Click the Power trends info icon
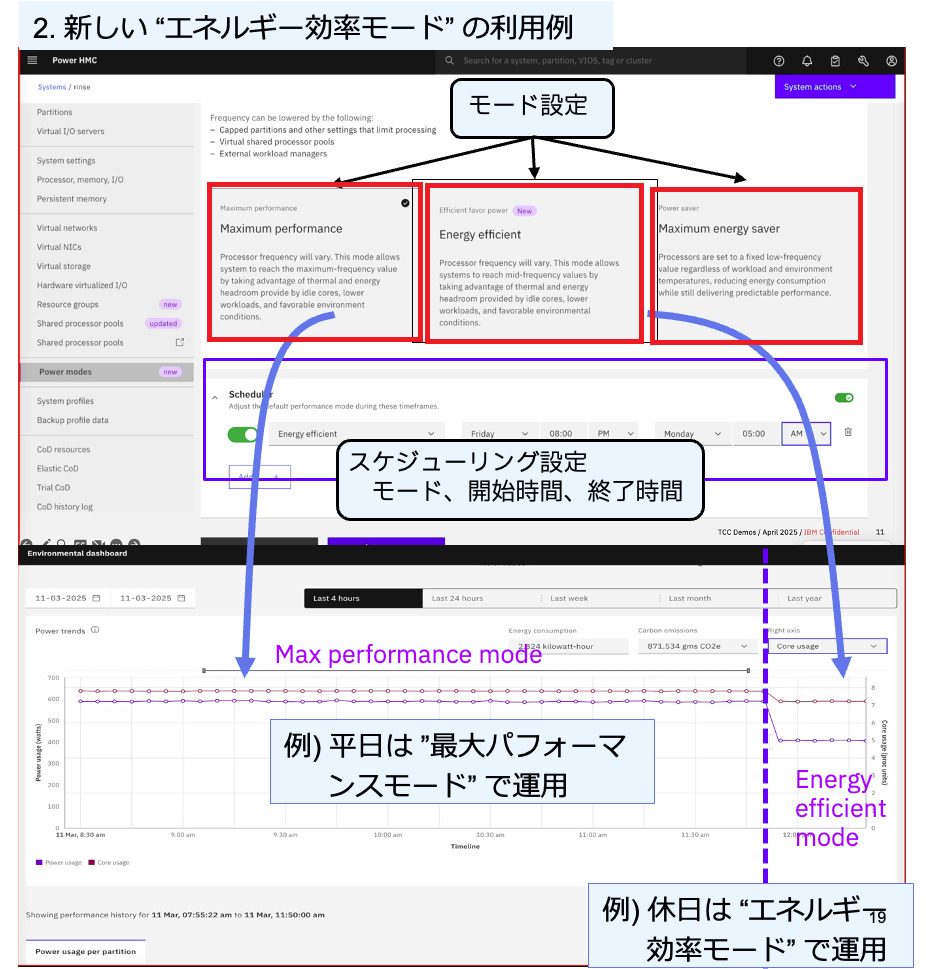 pos(95,631)
